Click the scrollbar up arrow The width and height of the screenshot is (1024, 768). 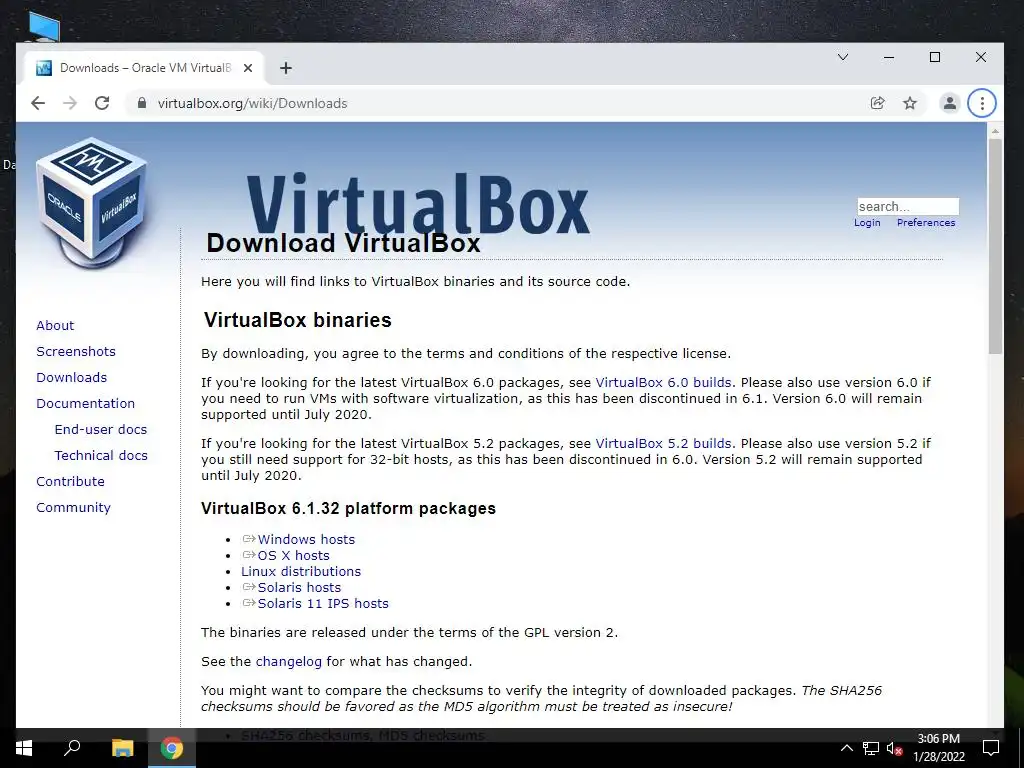coord(995,131)
